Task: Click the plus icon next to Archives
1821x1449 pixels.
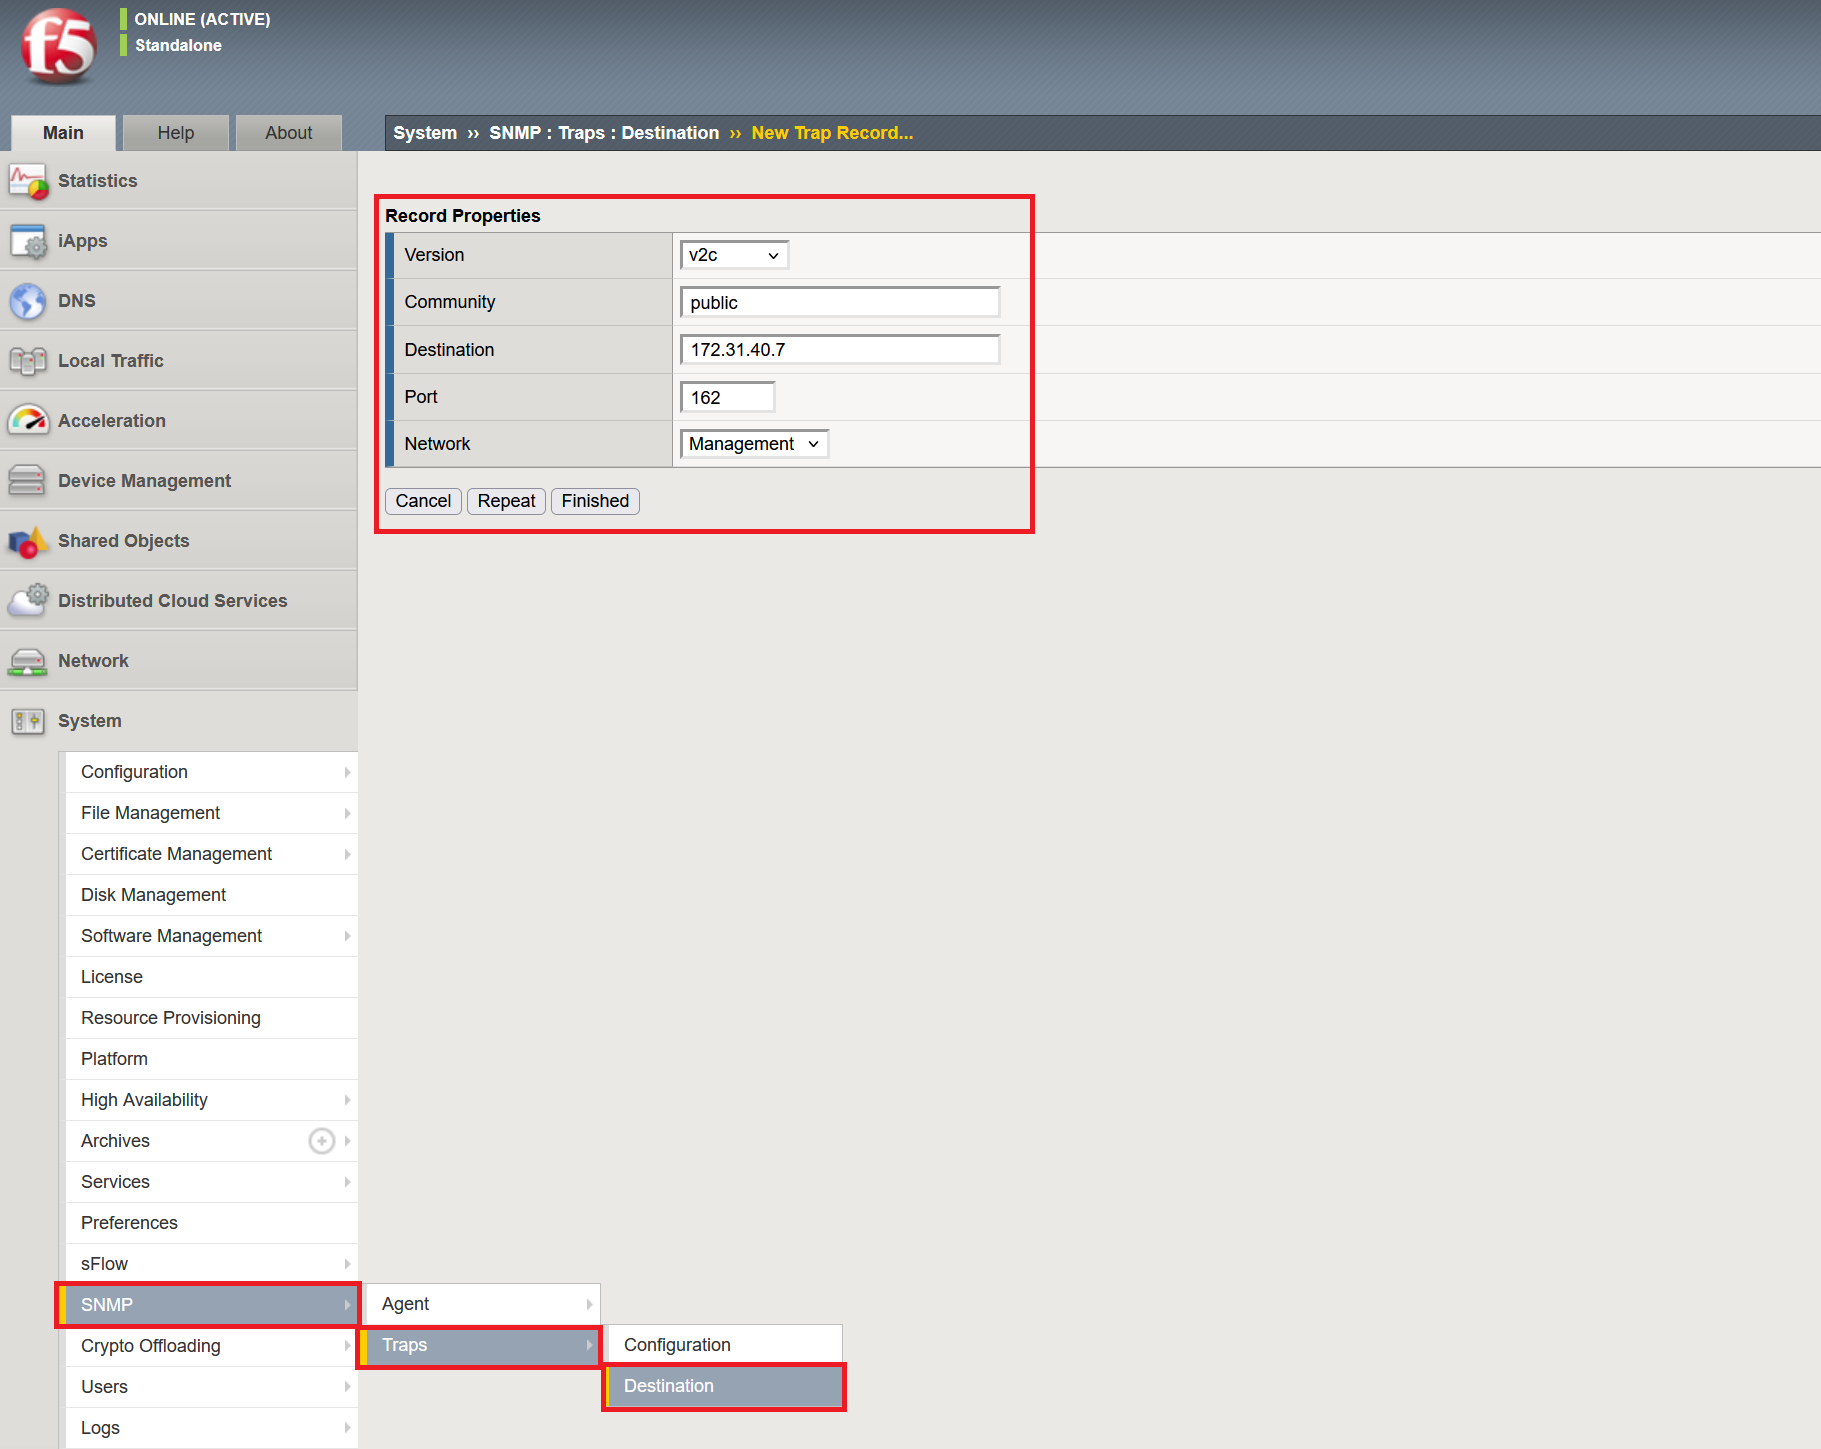Action: pos(321,1140)
